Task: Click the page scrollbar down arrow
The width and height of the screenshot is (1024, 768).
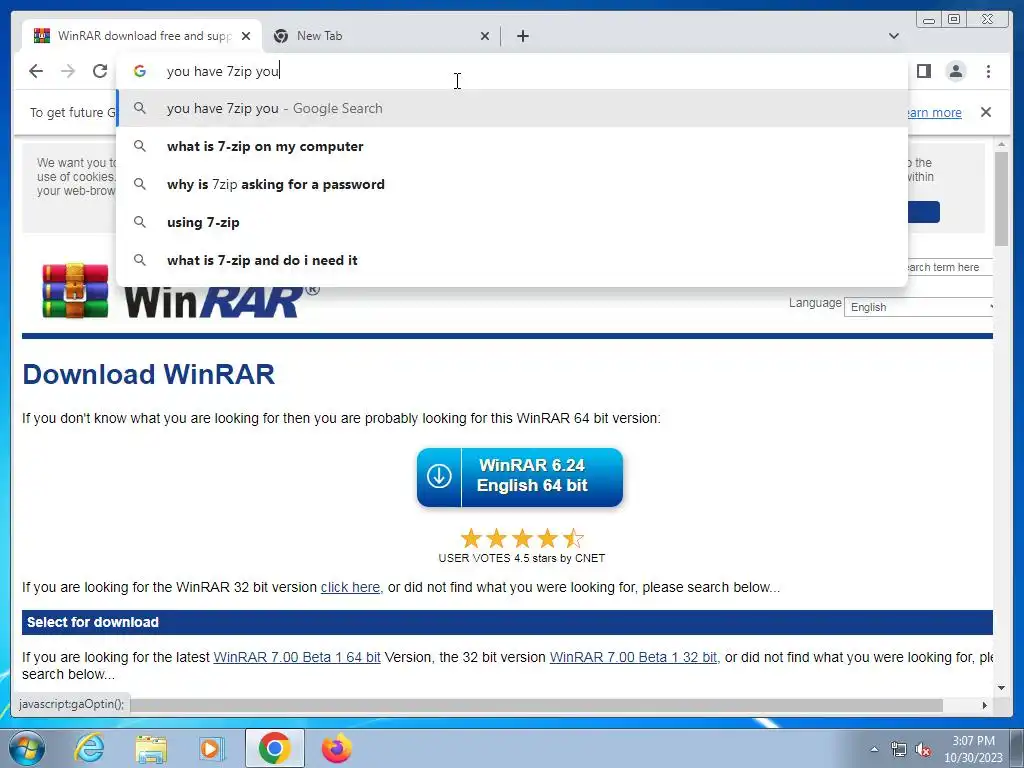Action: pyautogui.click(x=1002, y=688)
